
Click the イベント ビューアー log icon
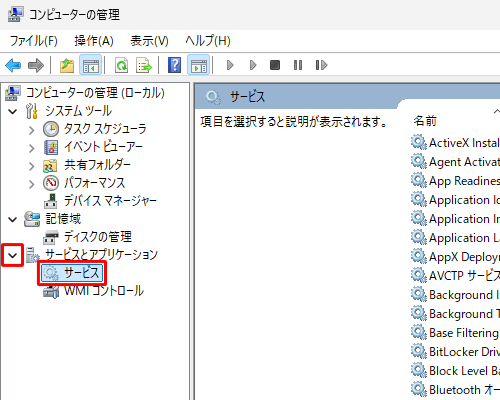click(x=51, y=147)
